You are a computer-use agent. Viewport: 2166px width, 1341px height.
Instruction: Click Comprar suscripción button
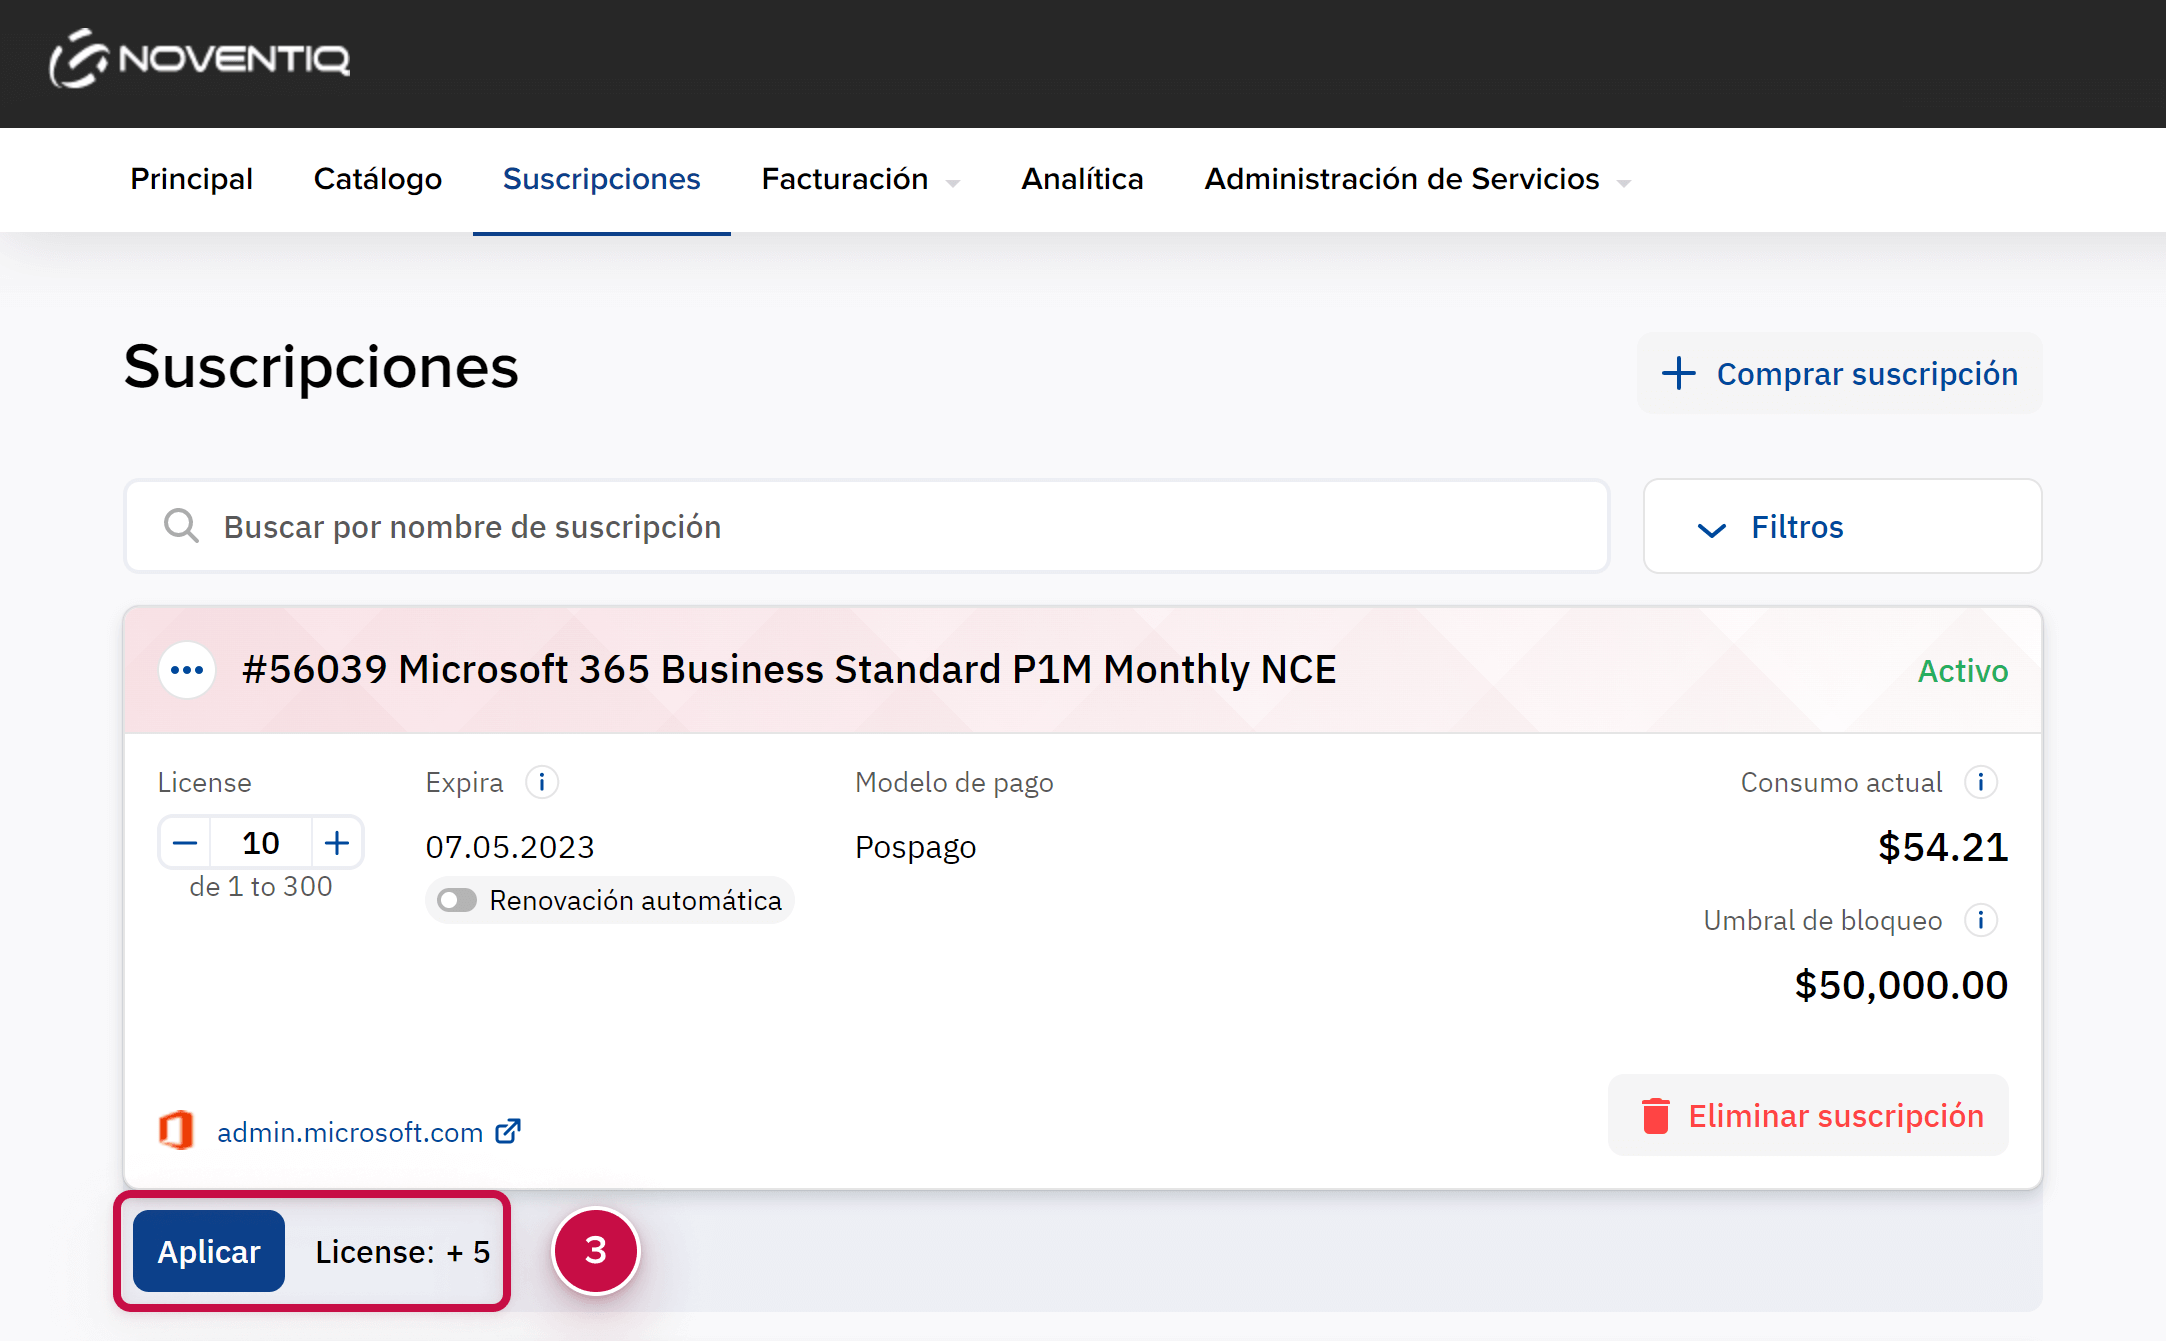coord(1840,374)
